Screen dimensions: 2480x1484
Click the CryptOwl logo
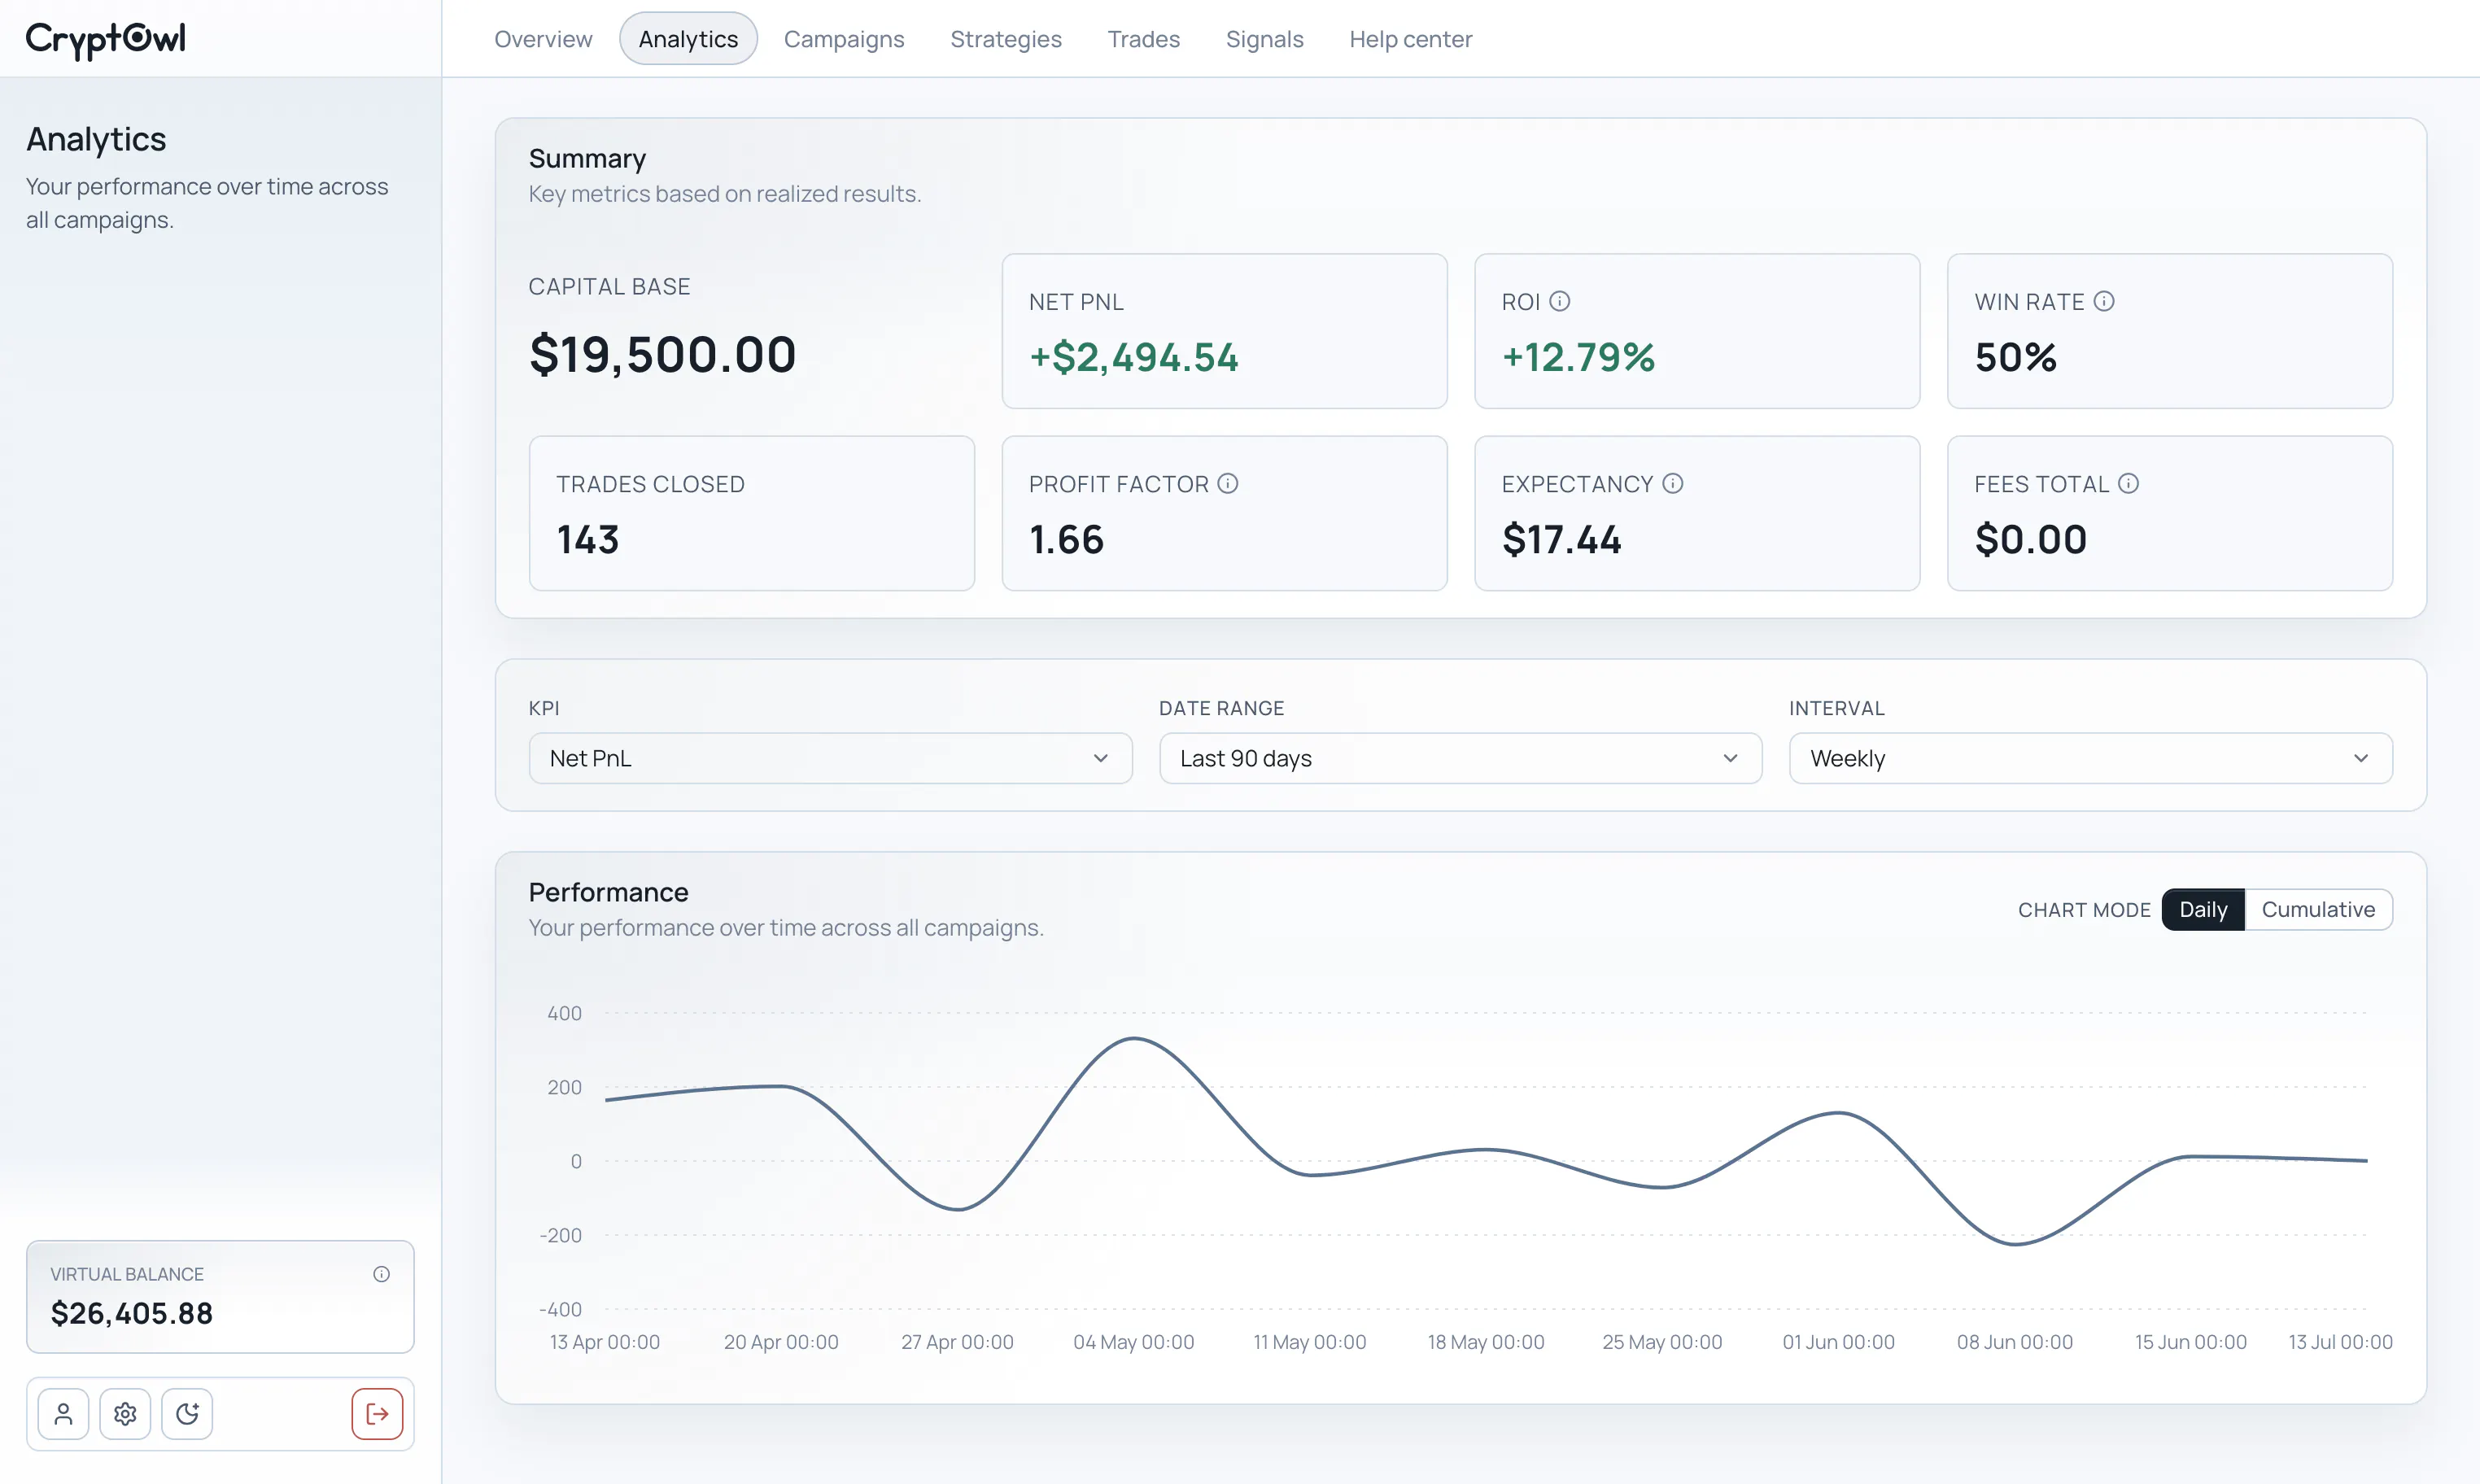point(105,39)
